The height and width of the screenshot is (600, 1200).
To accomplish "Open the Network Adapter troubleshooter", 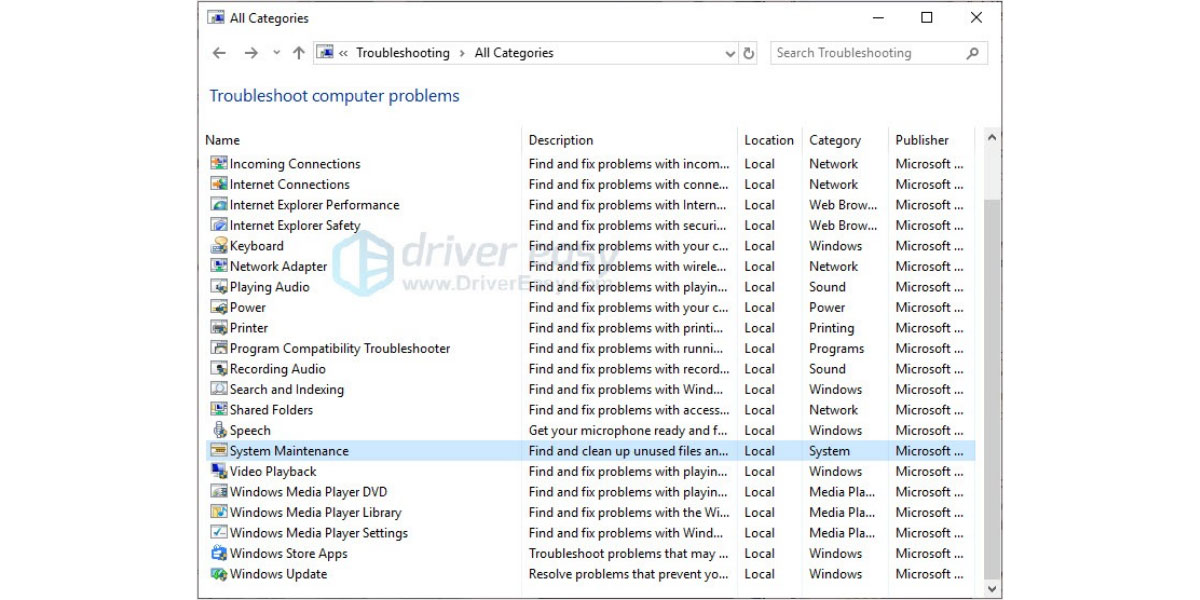I will (x=279, y=266).
